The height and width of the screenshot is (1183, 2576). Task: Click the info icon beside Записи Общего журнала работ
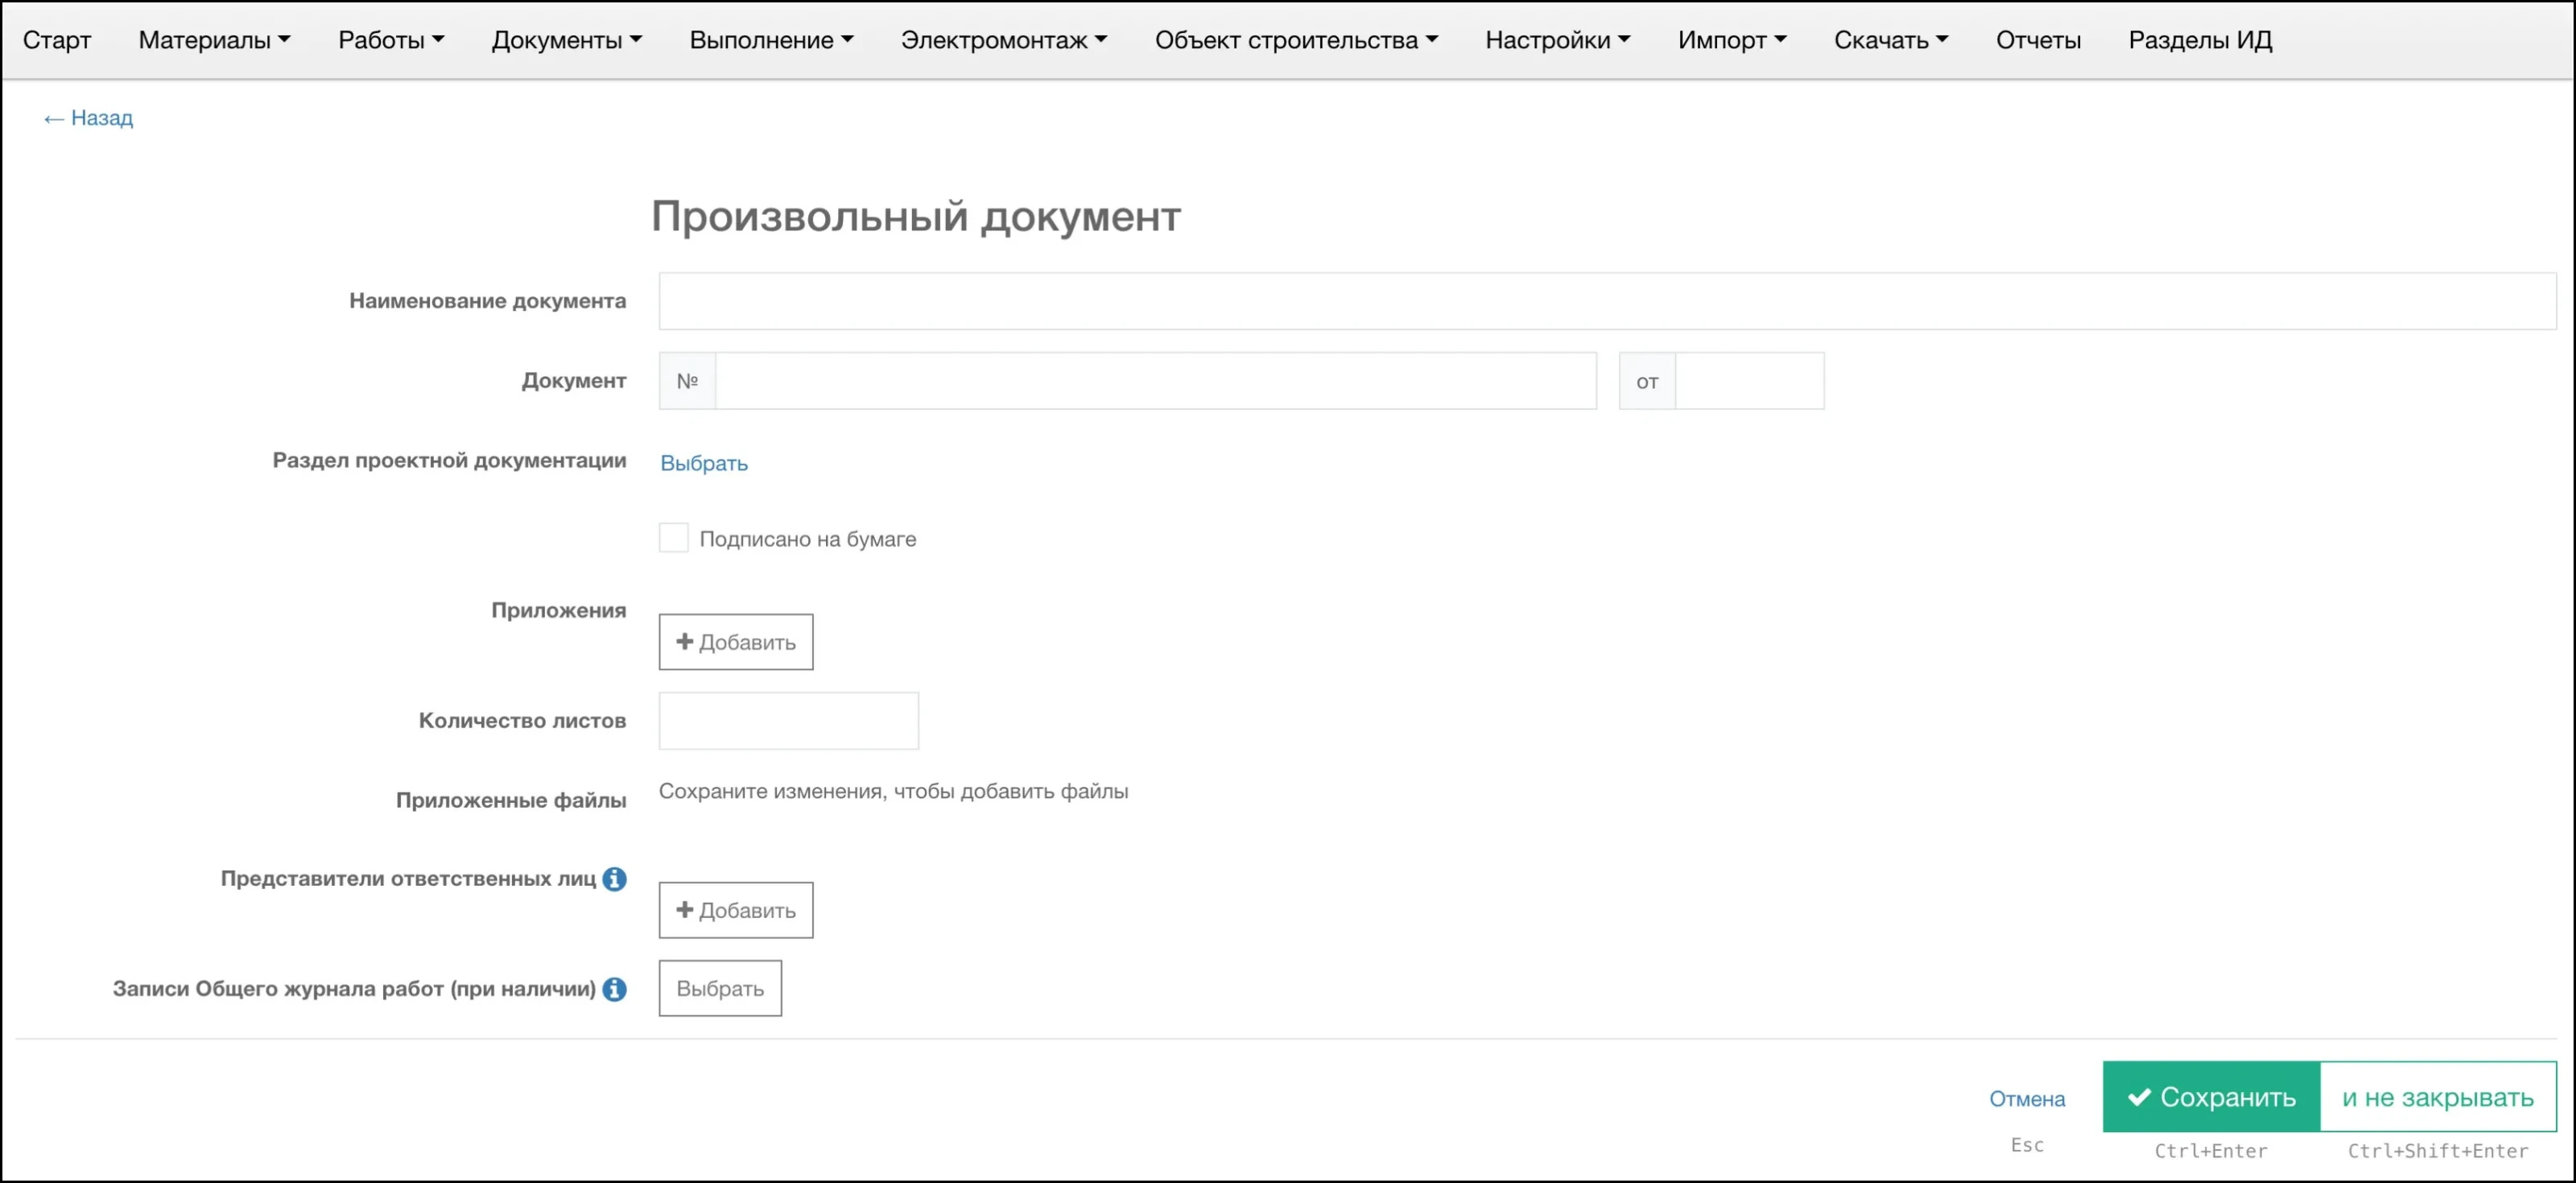tap(616, 988)
